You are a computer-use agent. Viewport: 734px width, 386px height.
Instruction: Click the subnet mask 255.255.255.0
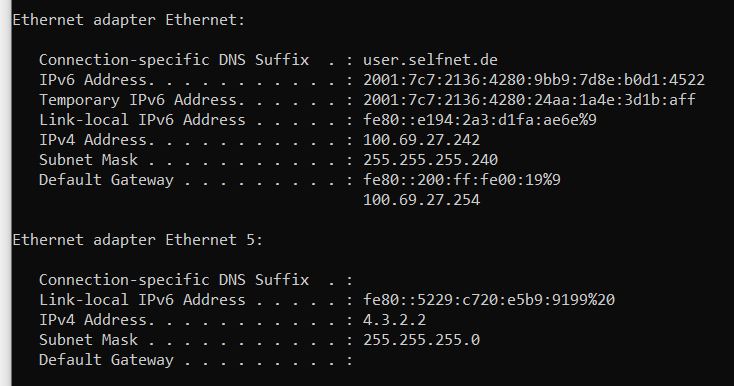tap(421, 340)
